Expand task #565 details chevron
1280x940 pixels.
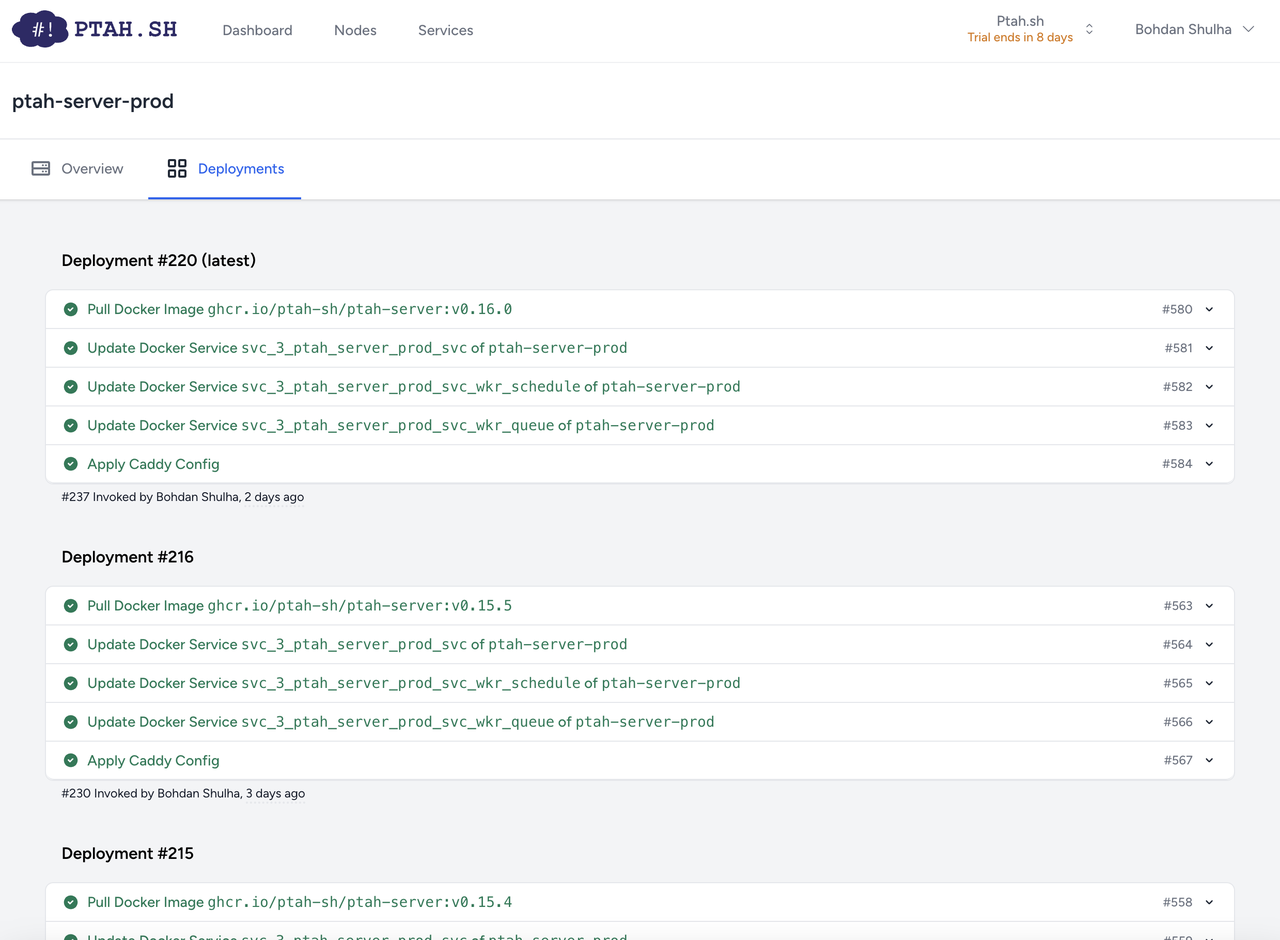(1209, 683)
